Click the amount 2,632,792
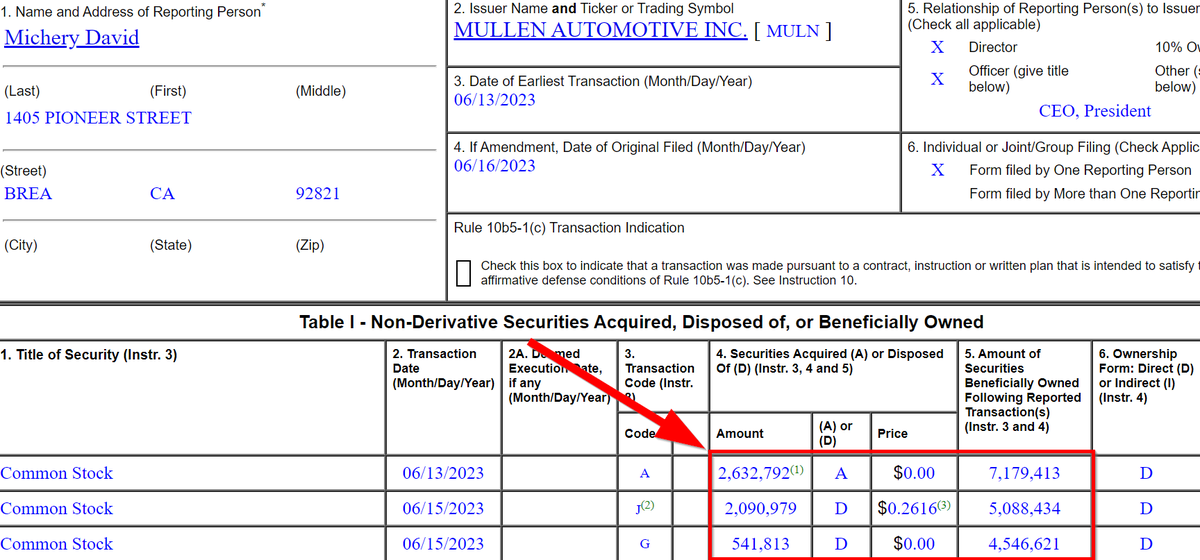Viewport: 1200px width, 560px height. coord(754,473)
